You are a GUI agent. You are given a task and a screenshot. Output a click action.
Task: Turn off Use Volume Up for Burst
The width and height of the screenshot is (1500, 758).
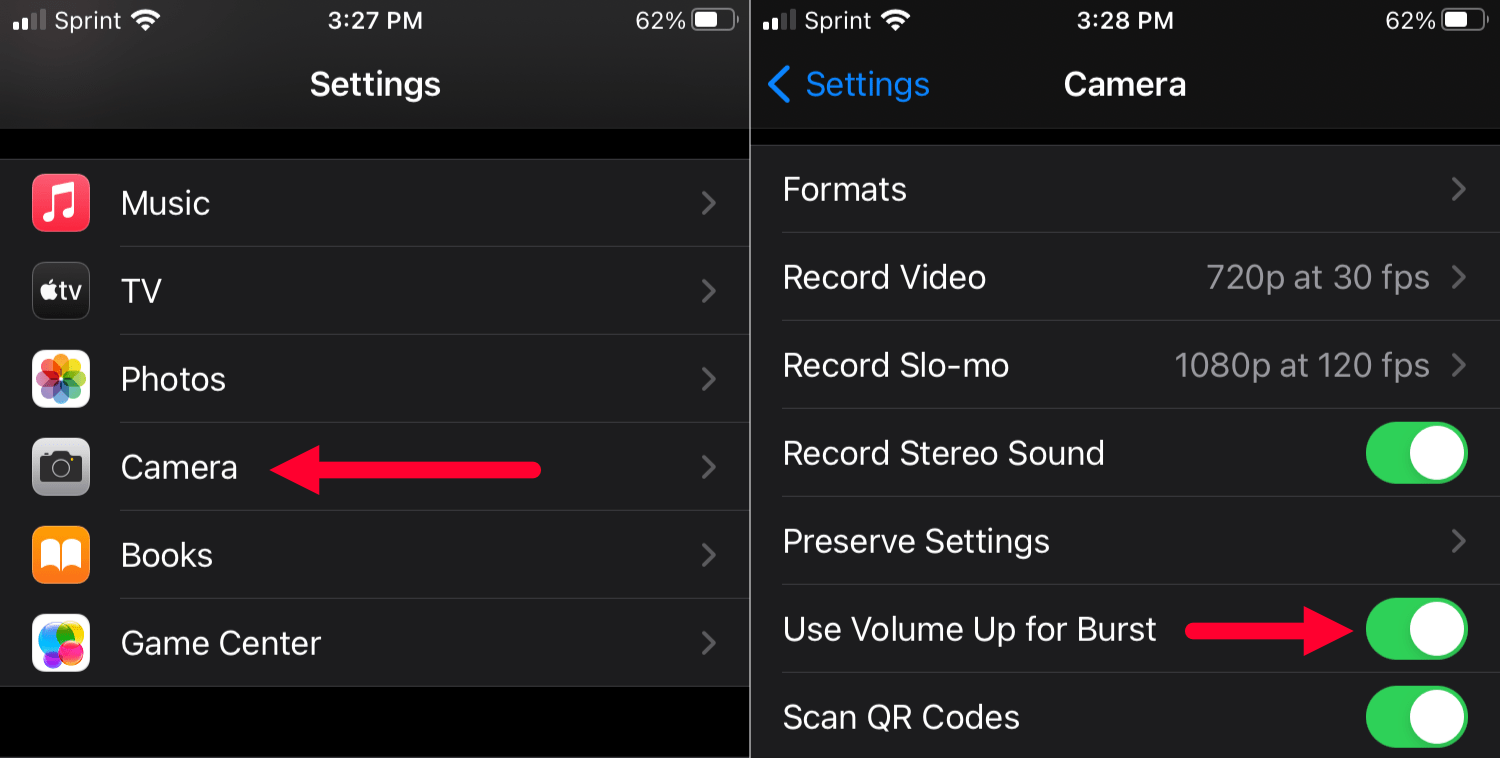click(x=1417, y=629)
